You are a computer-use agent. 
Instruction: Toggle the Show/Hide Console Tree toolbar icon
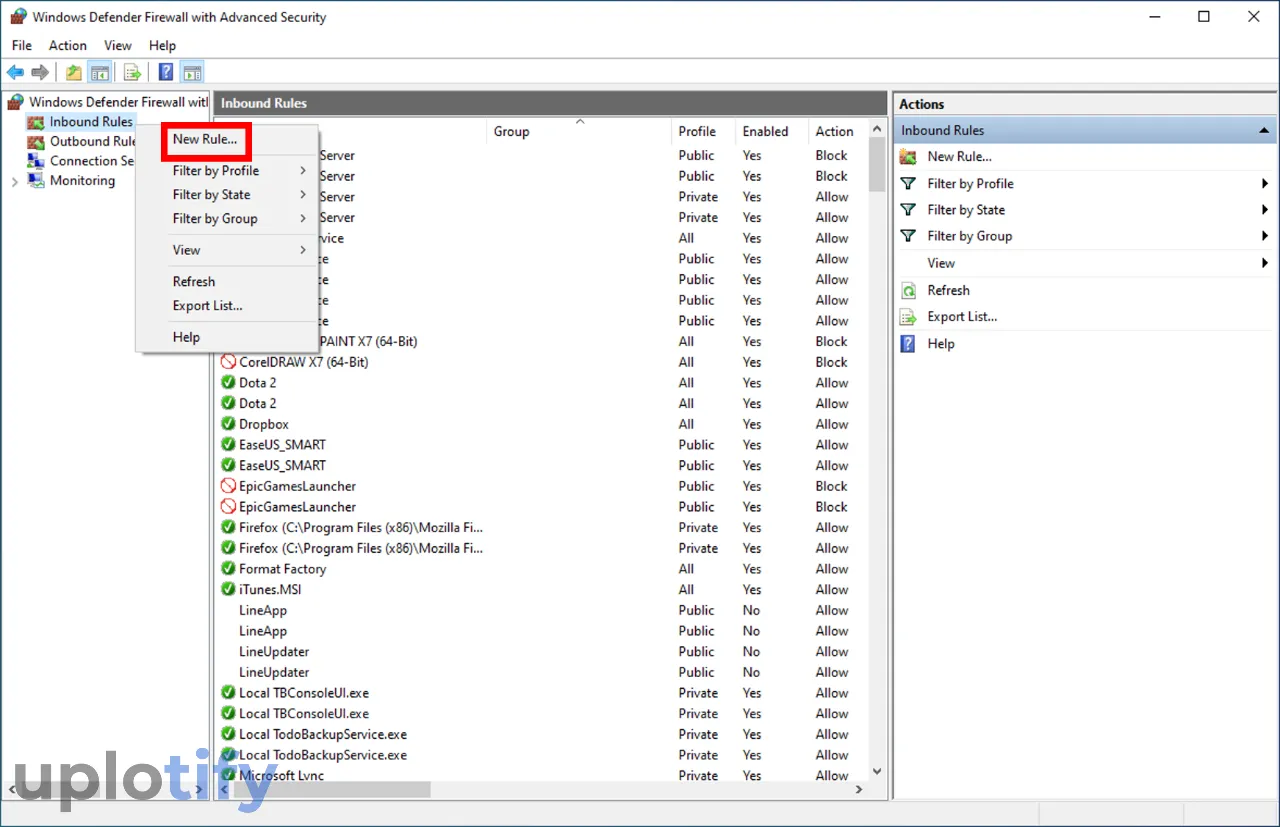(99, 72)
